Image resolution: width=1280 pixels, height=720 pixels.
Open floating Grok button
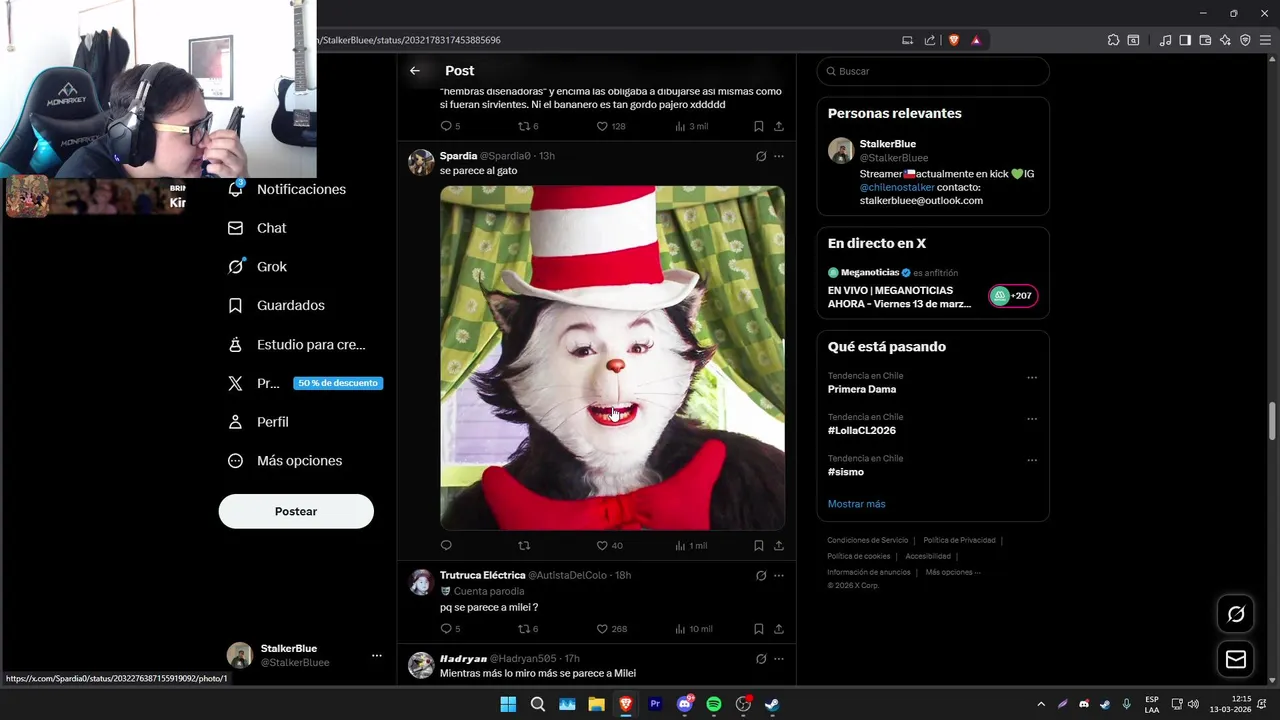click(1236, 614)
